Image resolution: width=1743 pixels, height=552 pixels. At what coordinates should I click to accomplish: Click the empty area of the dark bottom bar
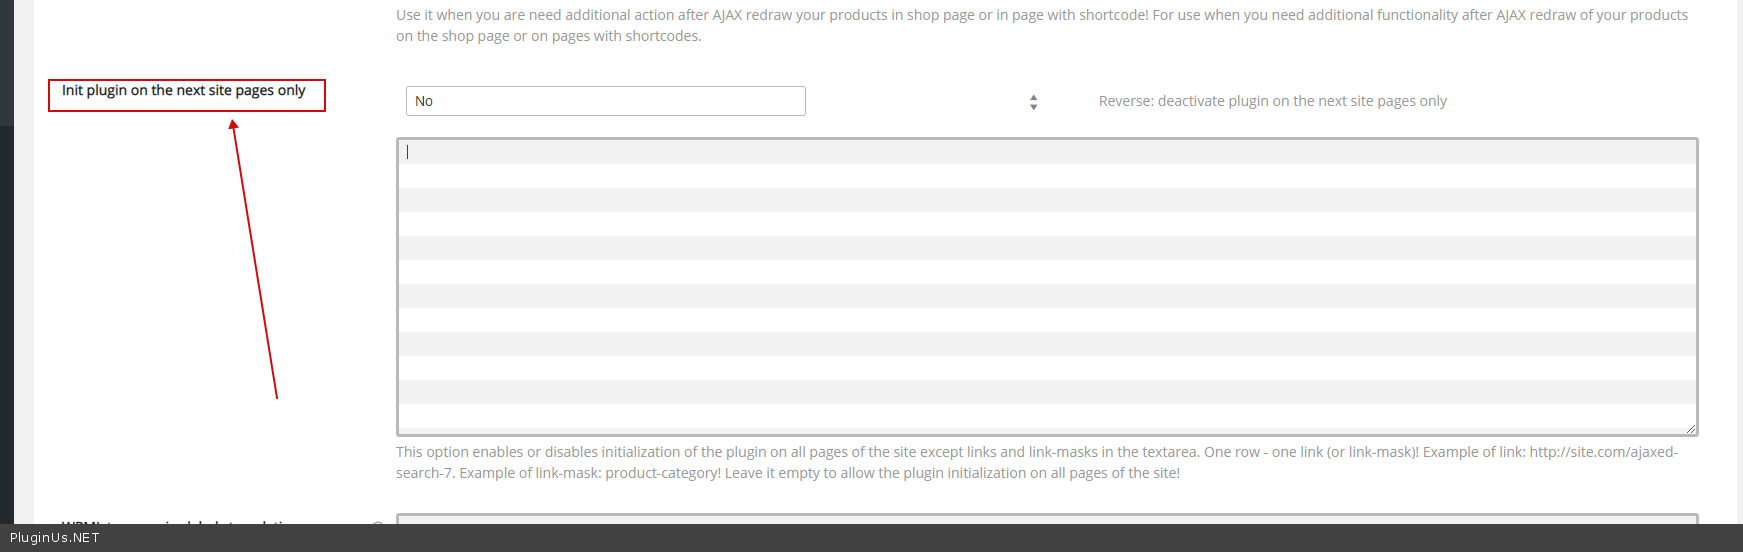(900, 538)
